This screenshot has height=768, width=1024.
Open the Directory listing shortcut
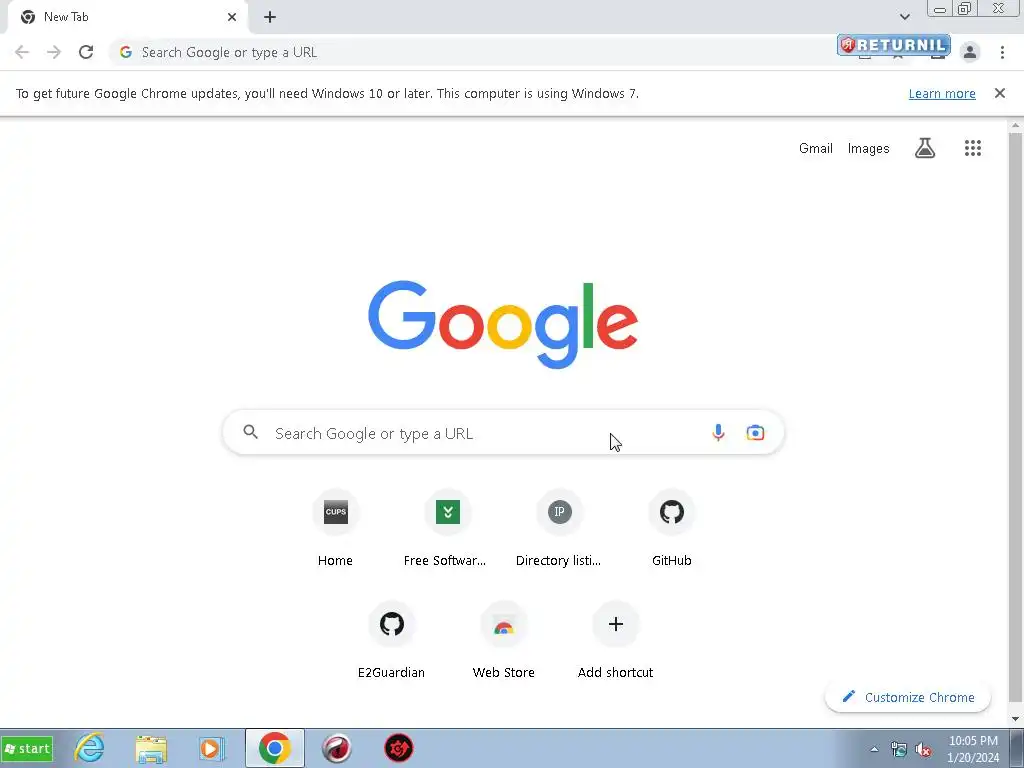(559, 528)
